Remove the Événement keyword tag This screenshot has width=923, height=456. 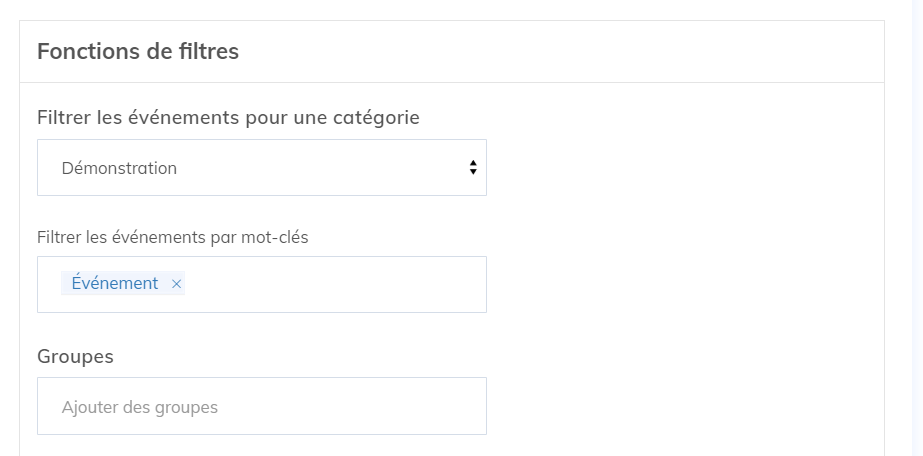176,284
